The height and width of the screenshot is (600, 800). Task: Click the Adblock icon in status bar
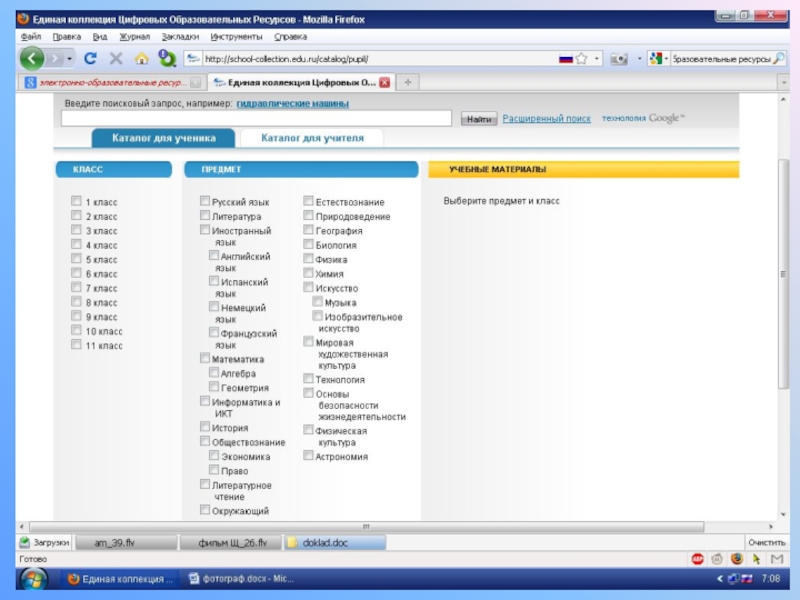[698, 559]
